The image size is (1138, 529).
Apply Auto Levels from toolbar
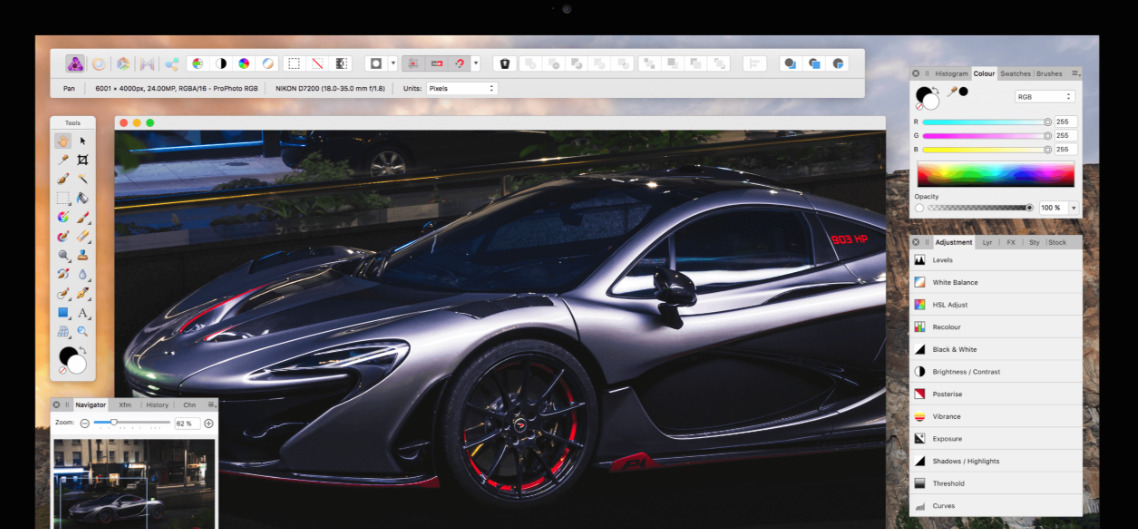click(197, 64)
